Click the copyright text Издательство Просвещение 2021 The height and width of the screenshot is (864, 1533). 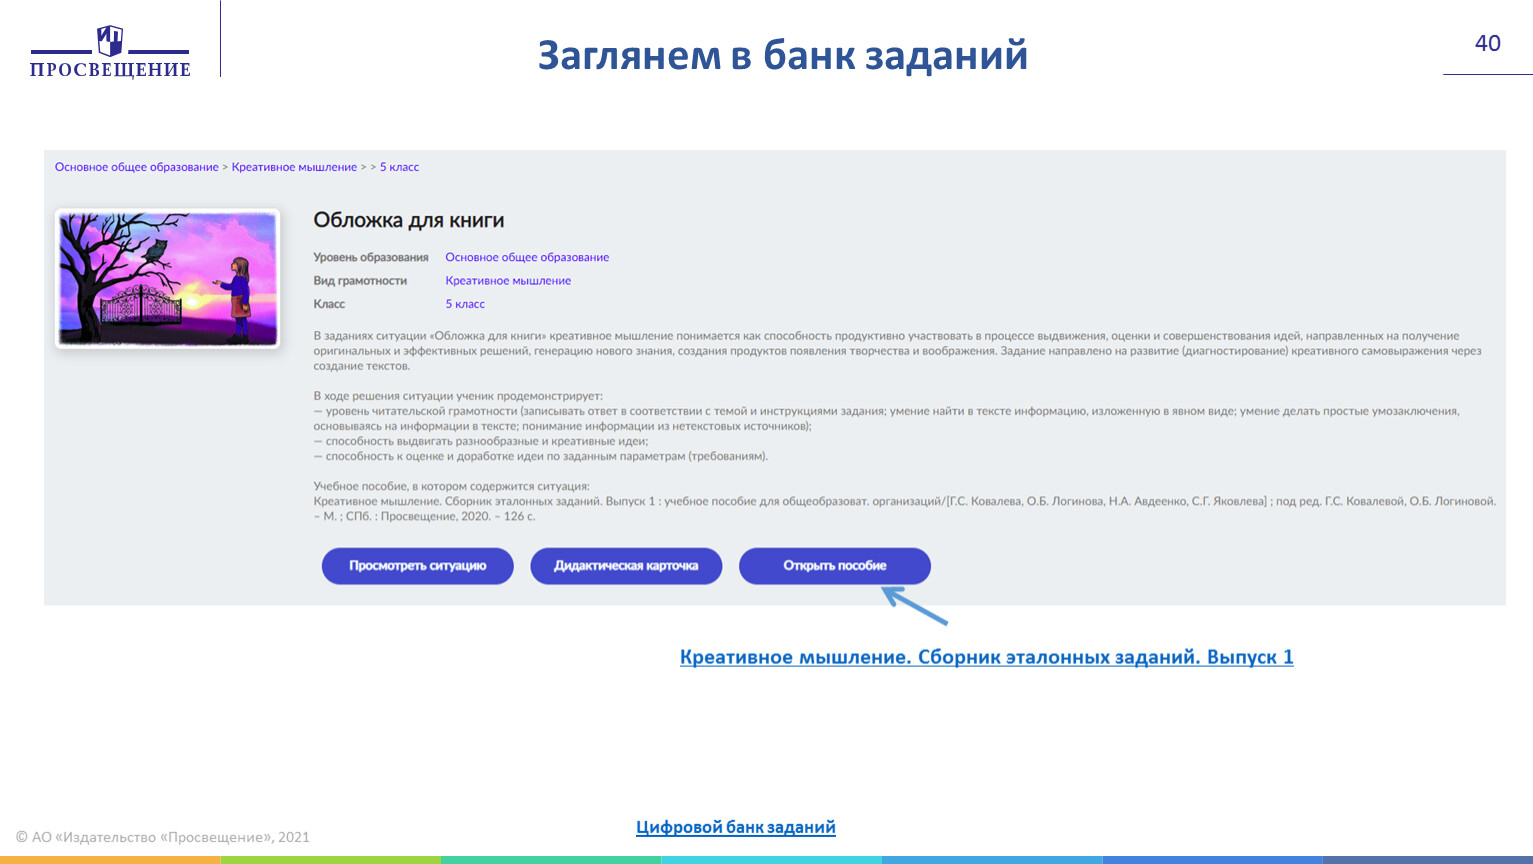(163, 837)
